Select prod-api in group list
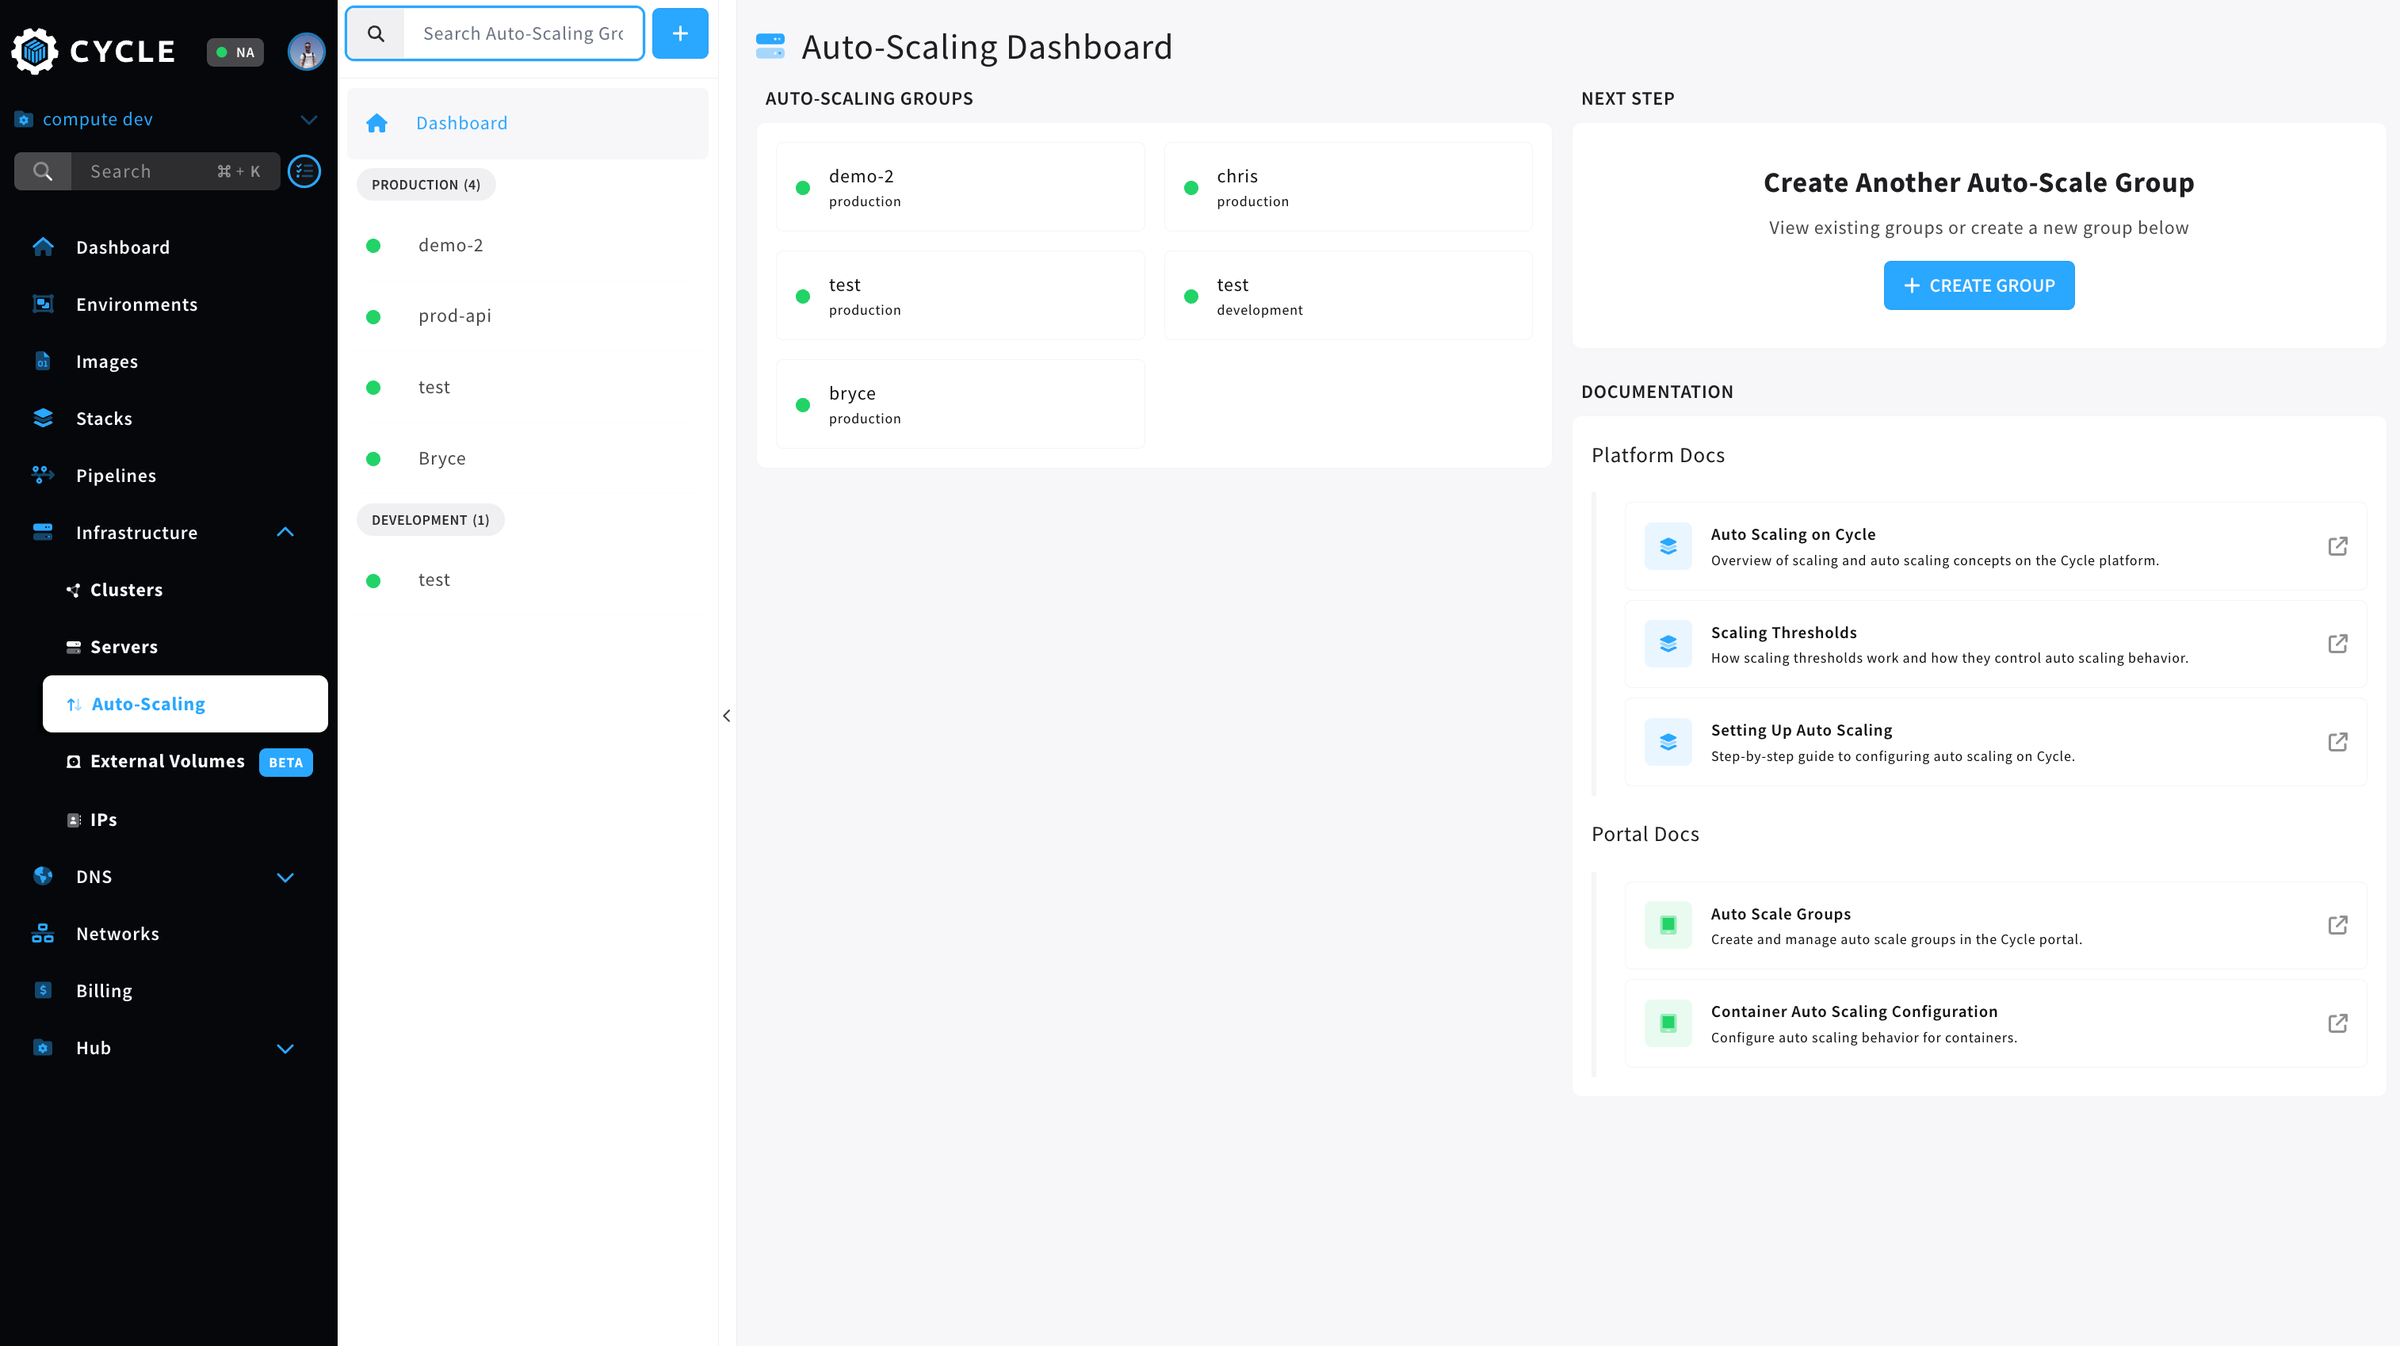Screen dimensions: 2400x1346 [527, 316]
